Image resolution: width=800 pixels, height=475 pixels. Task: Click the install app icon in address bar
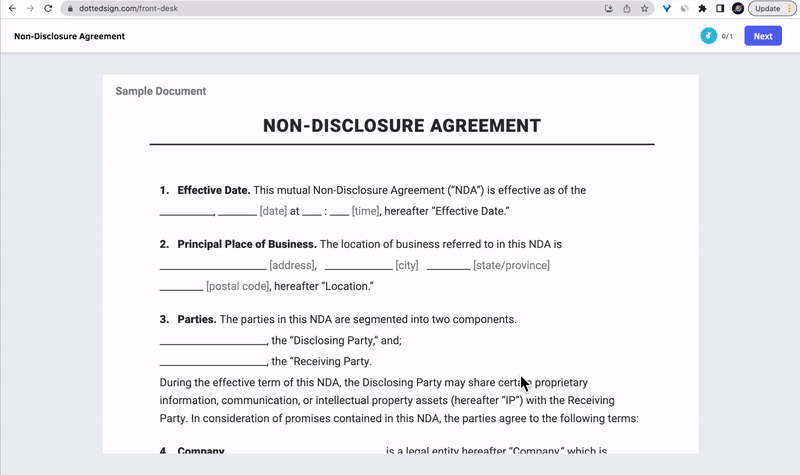(609, 9)
